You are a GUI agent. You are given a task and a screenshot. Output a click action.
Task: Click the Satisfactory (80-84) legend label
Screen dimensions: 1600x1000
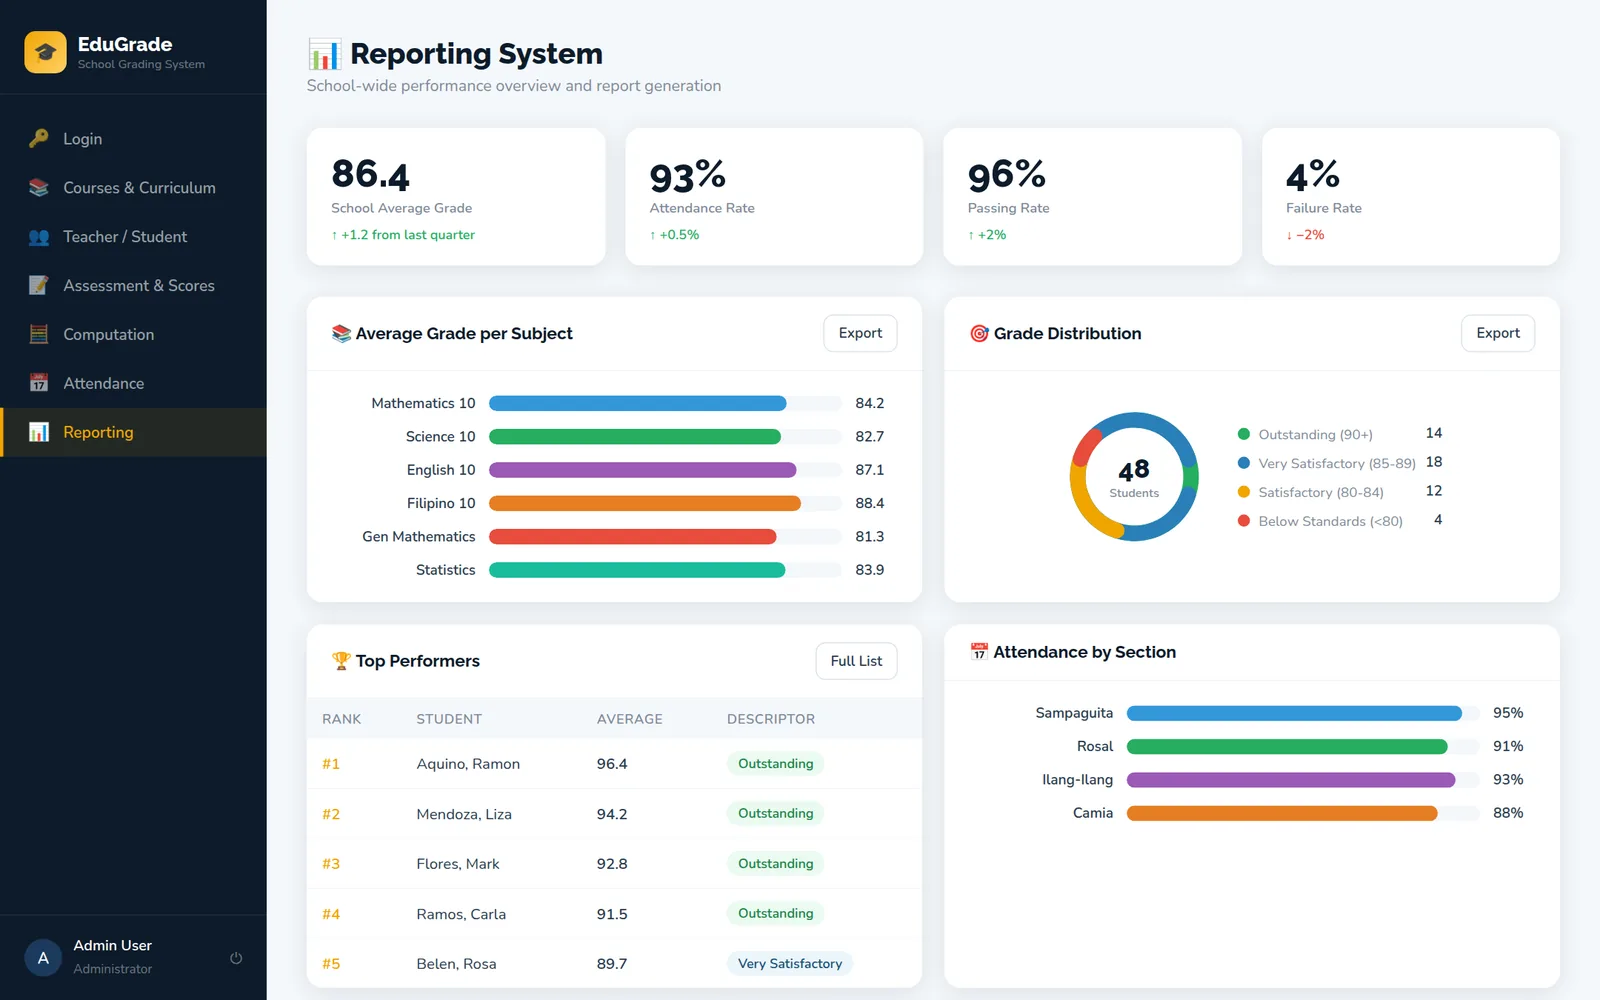coord(1321,492)
